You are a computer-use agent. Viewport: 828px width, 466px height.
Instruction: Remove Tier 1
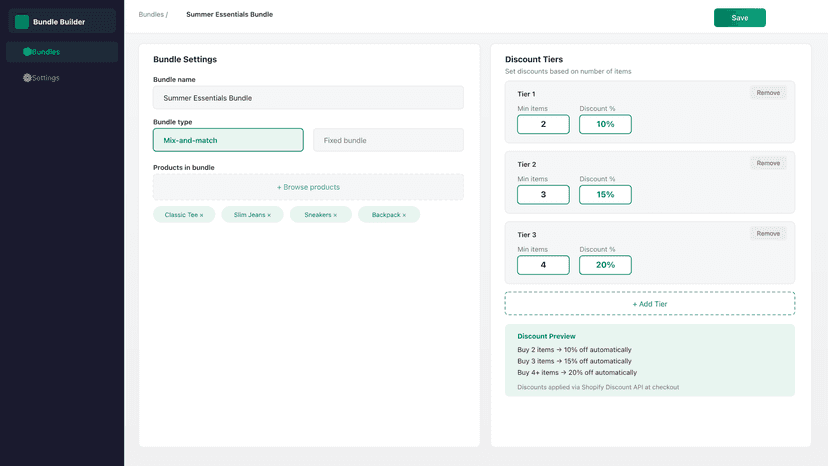click(x=768, y=92)
